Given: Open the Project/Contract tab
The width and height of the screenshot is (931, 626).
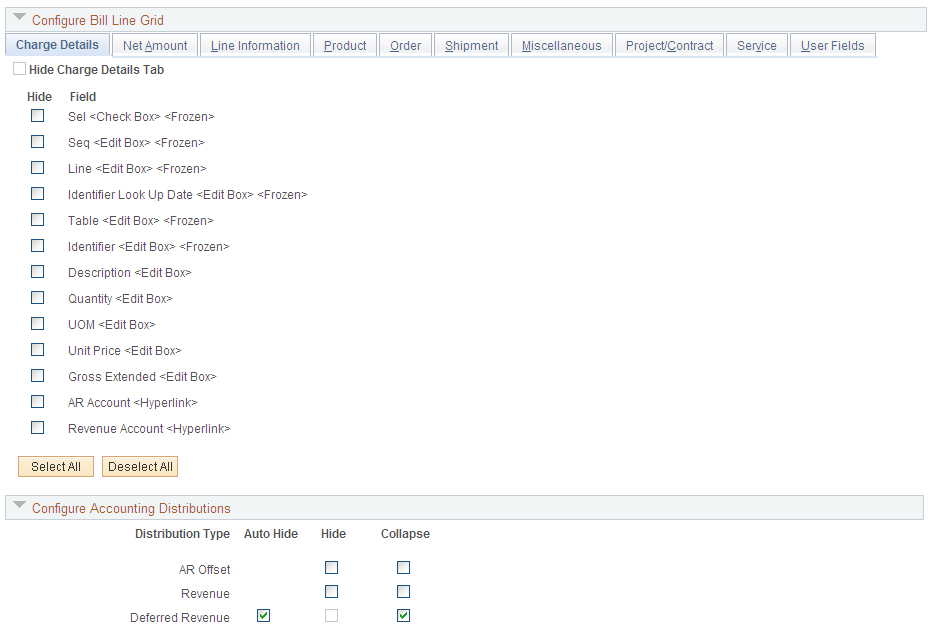Looking at the screenshot, I should pyautogui.click(x=668, y=45).
